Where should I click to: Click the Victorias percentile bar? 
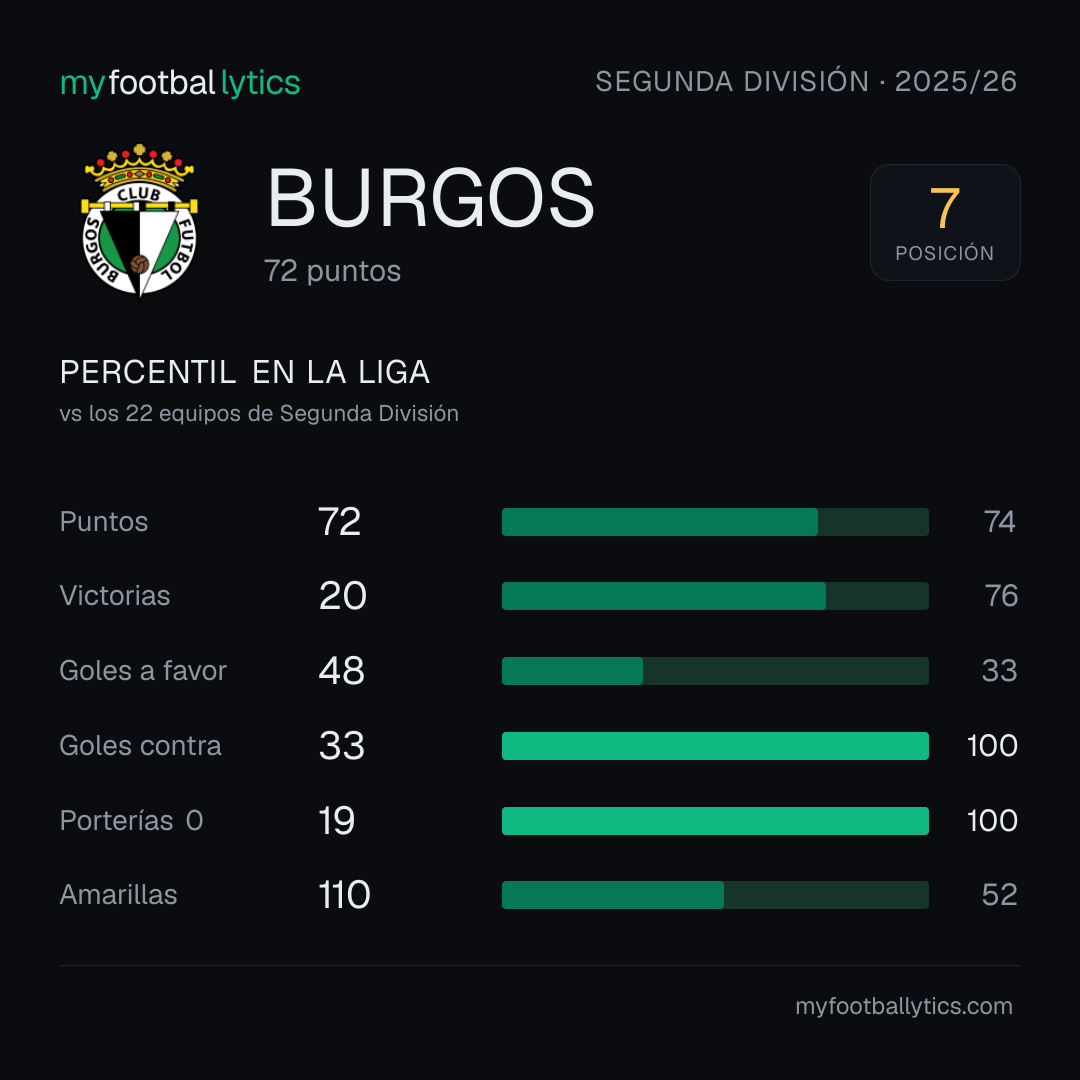[x=715, y=596]
